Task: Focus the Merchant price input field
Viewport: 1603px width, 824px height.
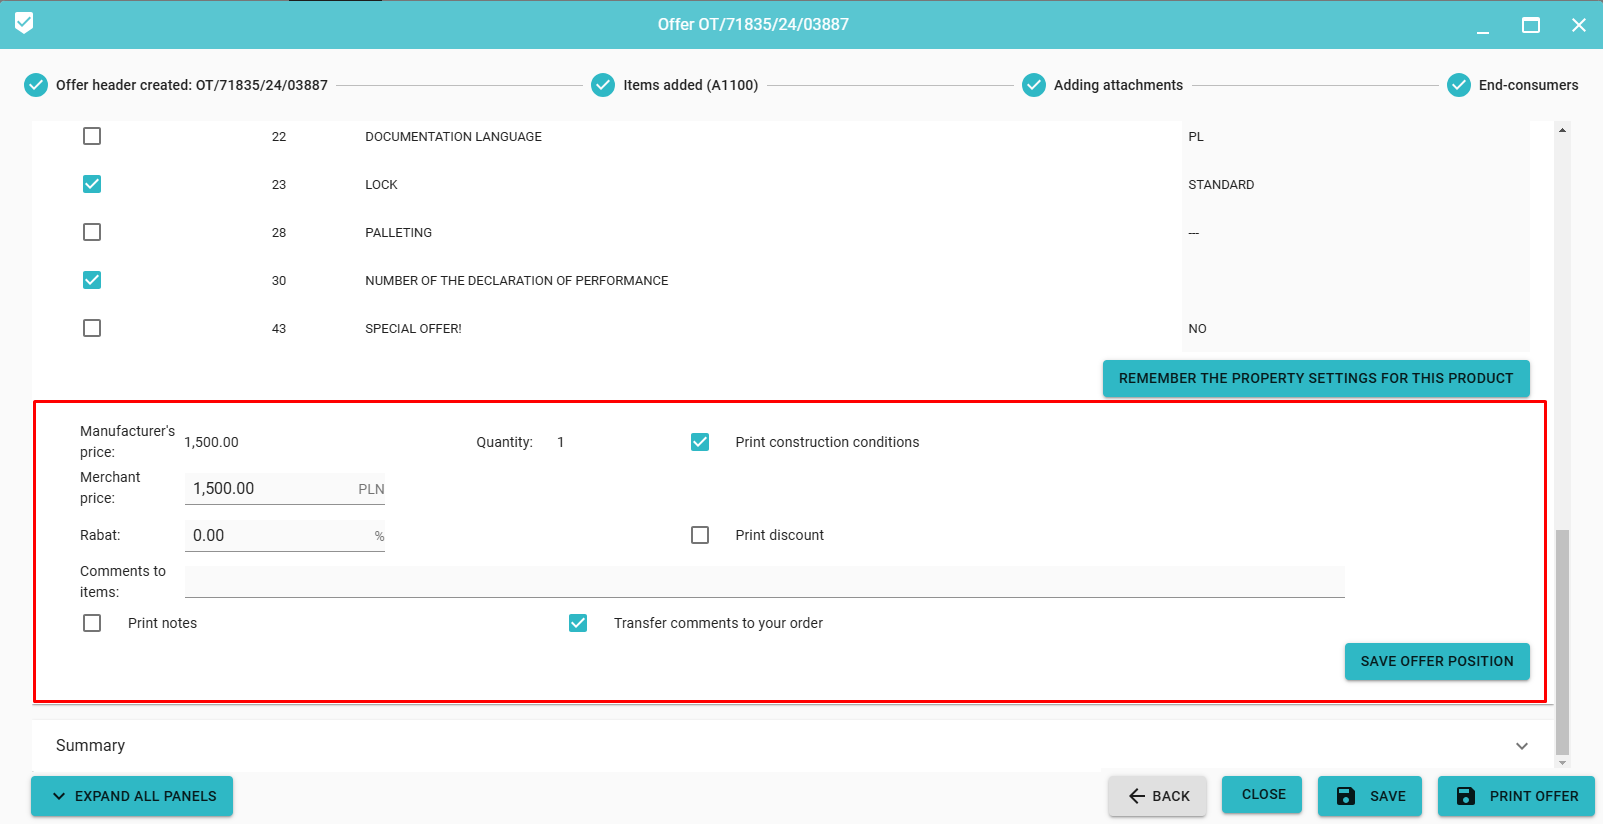Action: coord(270,488)
